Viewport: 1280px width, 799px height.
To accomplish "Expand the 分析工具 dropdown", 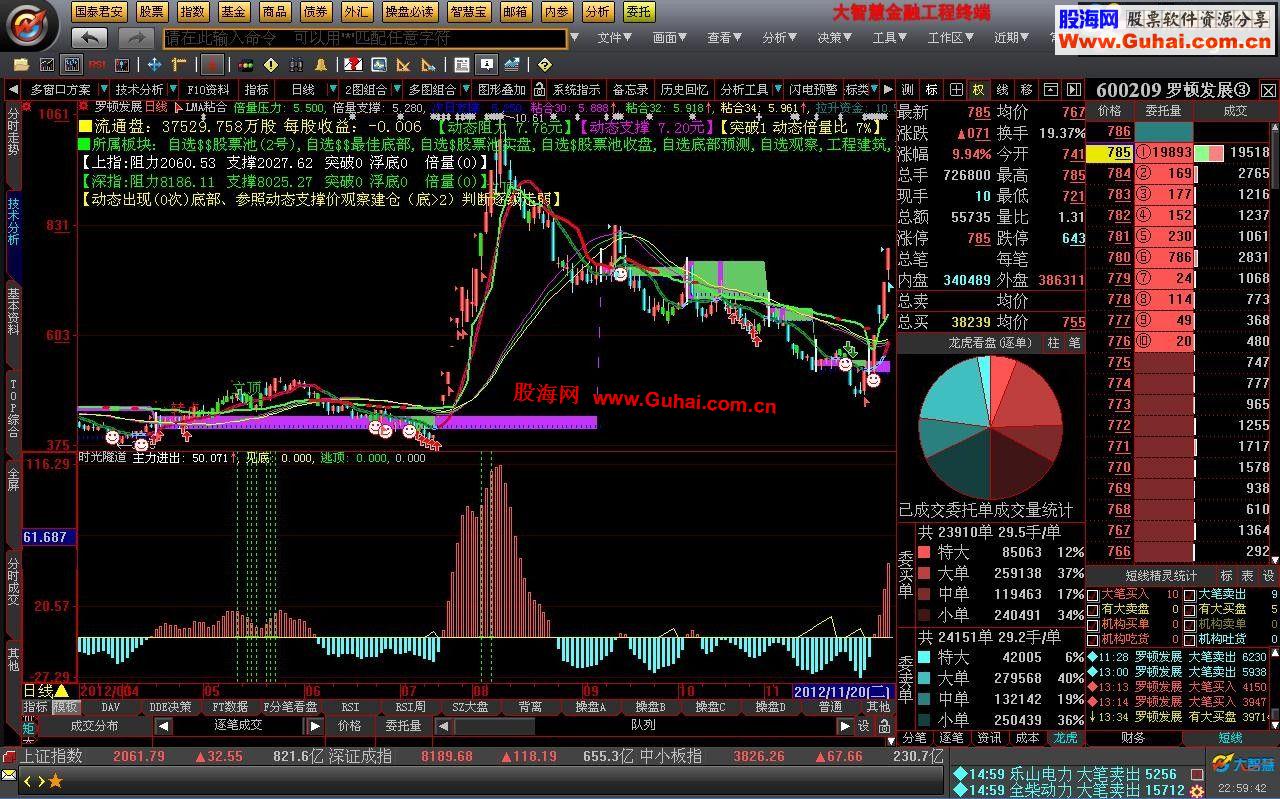I will click(778, 89).
